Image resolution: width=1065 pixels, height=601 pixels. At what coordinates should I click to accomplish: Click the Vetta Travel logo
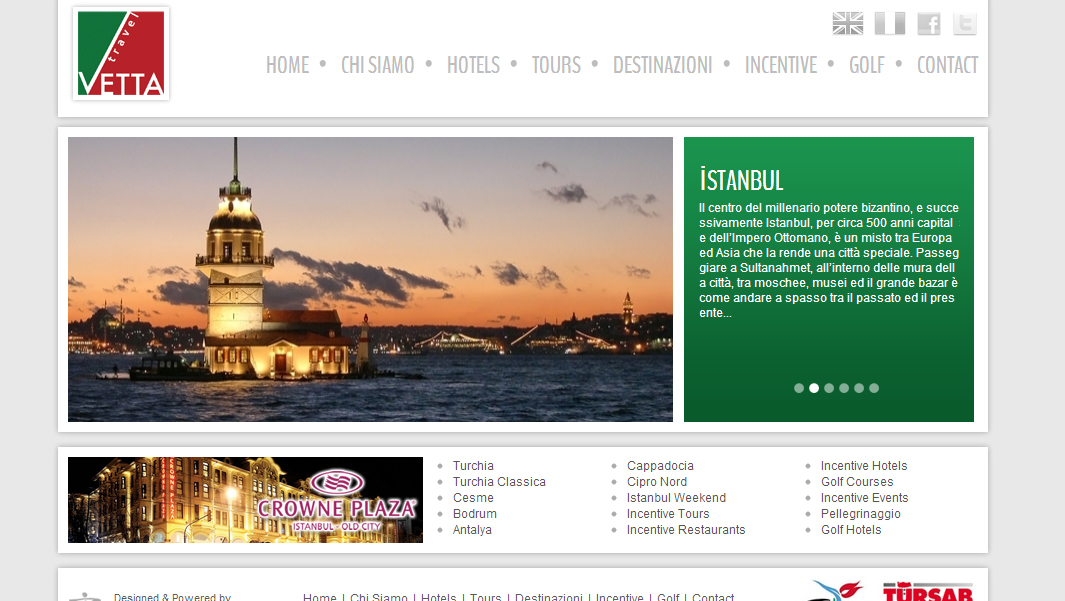point(120,53)
